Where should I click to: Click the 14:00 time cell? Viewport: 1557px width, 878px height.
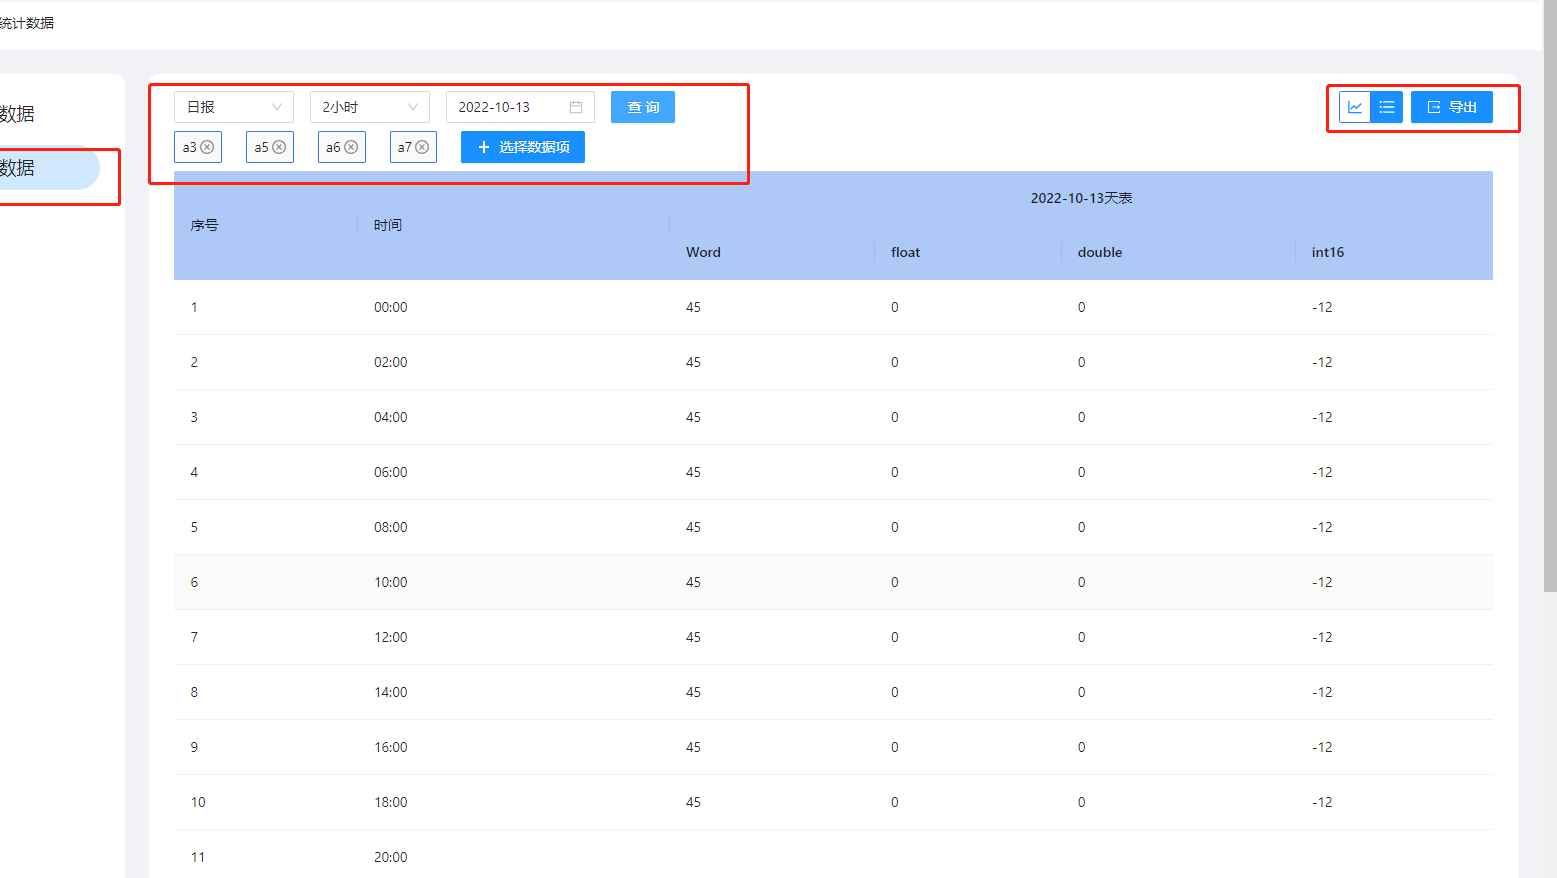pyautogui.click(x=391, y=692)
